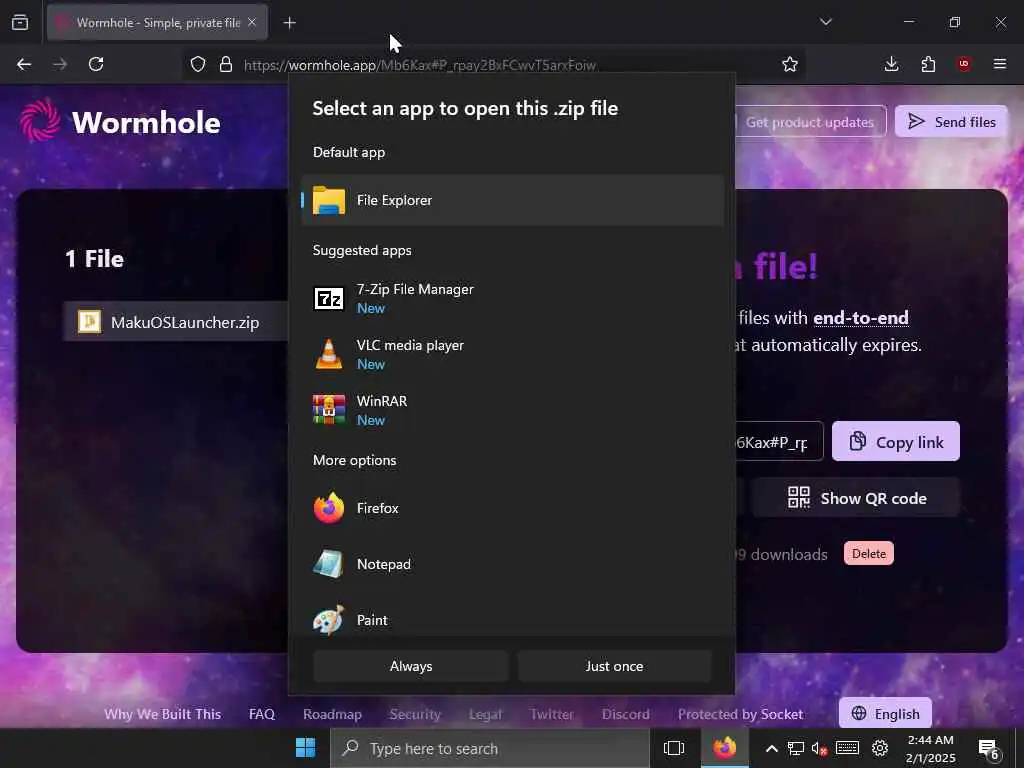Click the muted volume tray icon
1024x768 pixels.
[820, 748]
